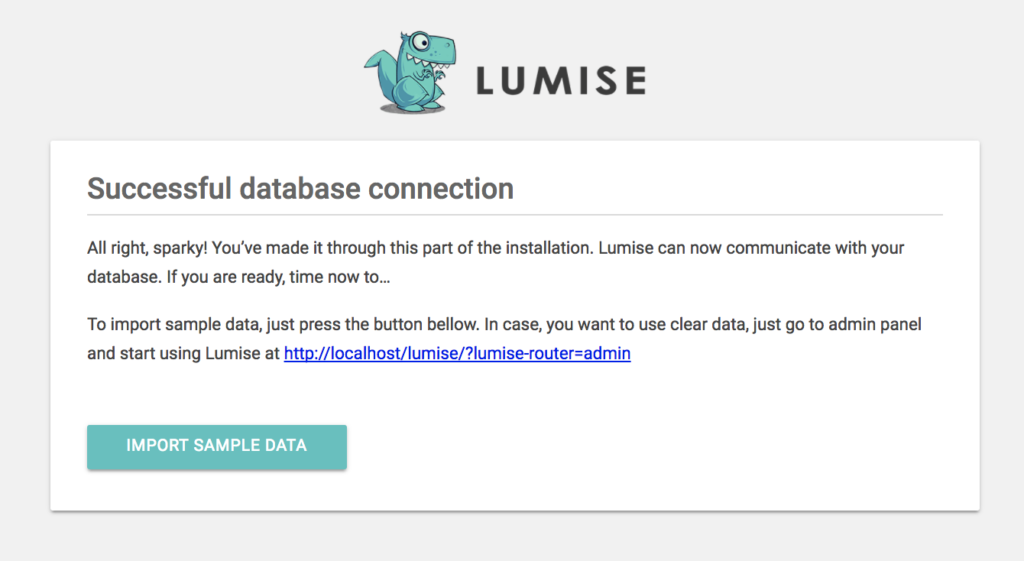
Task: Click the LUMISE wordmark text
Action: click(560, 81)
